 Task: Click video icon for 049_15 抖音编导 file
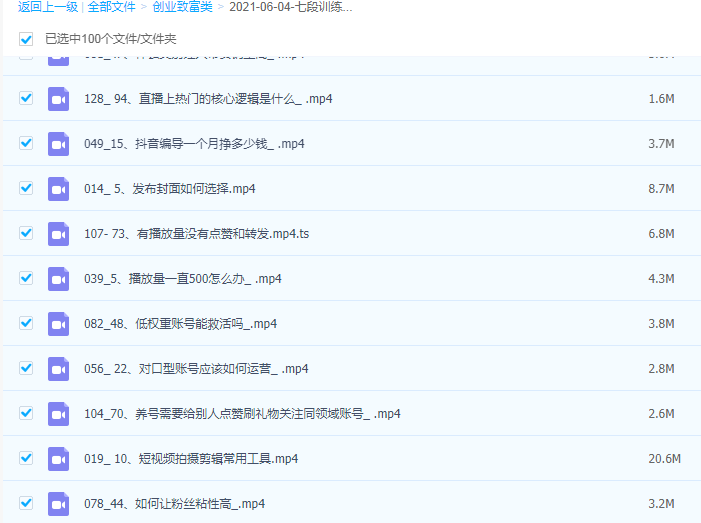tap(59, 144)
